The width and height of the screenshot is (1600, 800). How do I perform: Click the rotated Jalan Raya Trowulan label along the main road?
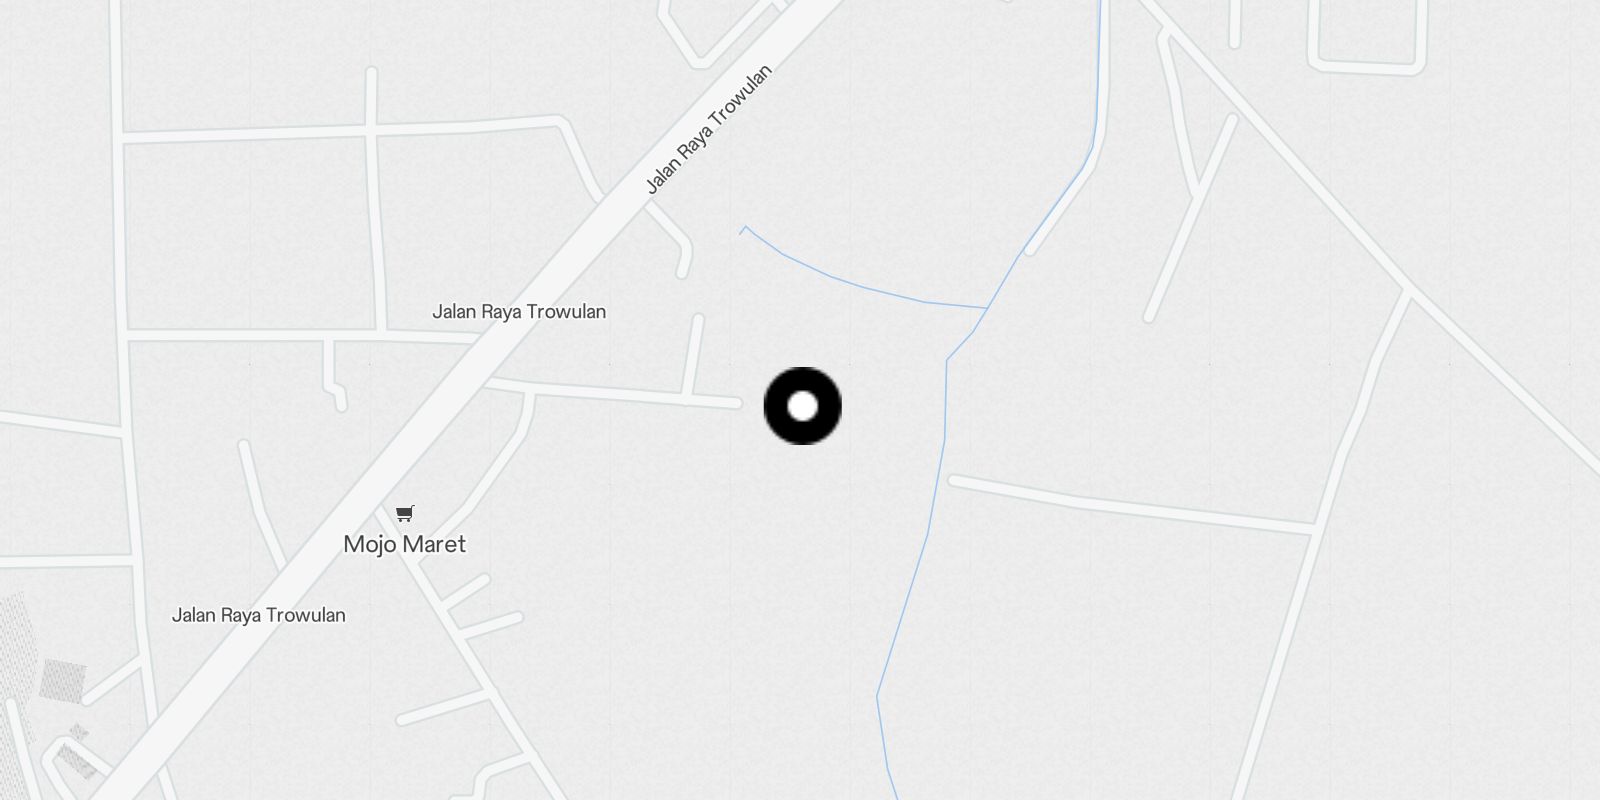[x=708, y=129]
